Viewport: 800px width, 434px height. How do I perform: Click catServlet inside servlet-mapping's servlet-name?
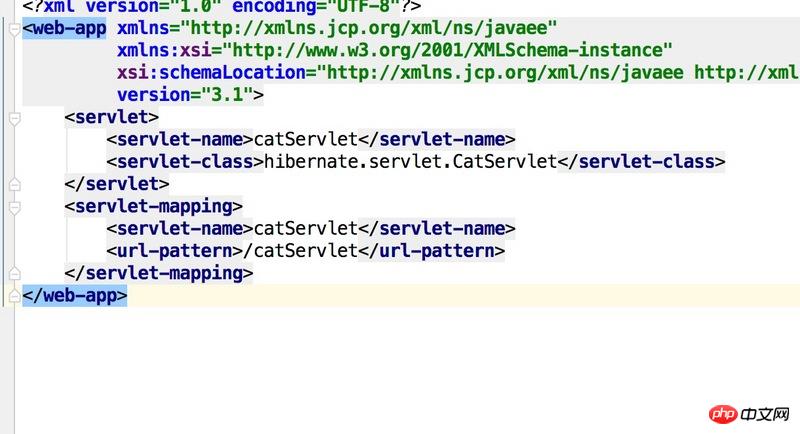click(x=306, y=228)
